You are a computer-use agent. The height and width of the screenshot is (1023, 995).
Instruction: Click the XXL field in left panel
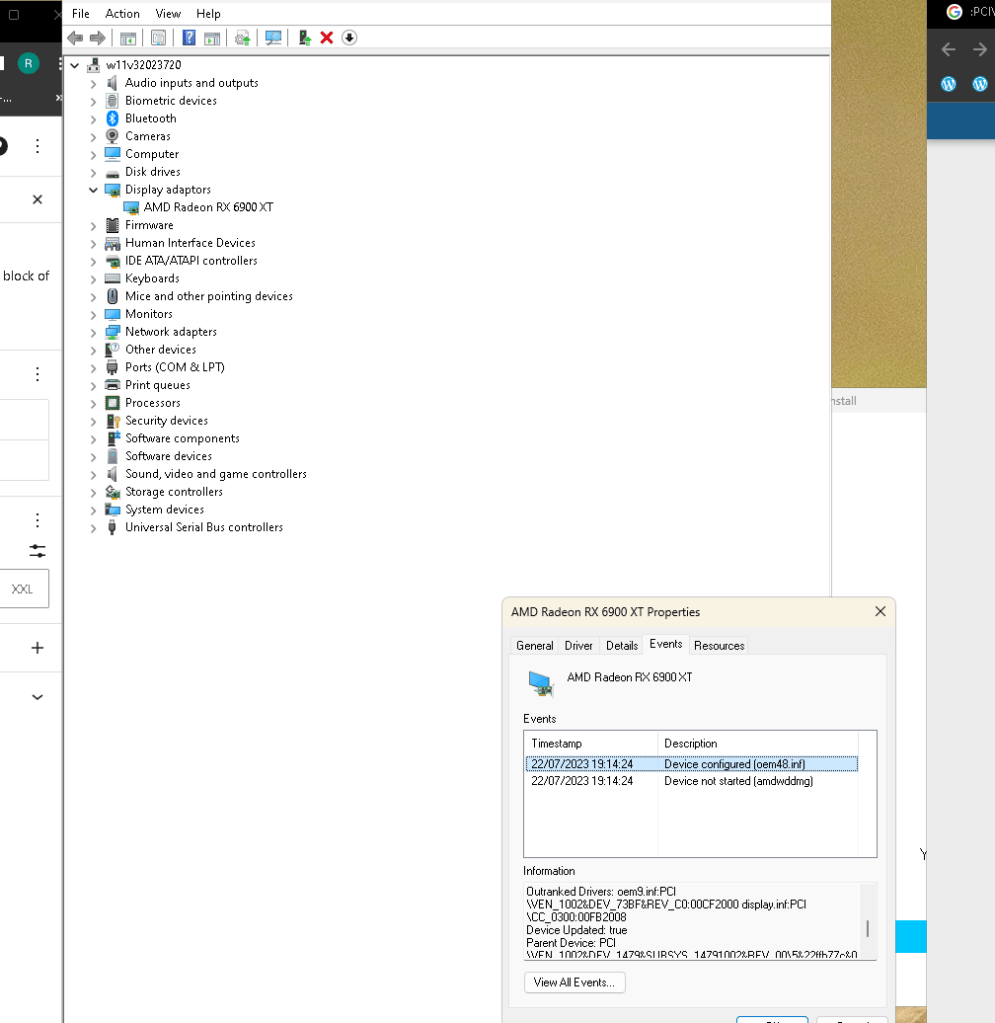pyautogui.click(x=23, y=589)
